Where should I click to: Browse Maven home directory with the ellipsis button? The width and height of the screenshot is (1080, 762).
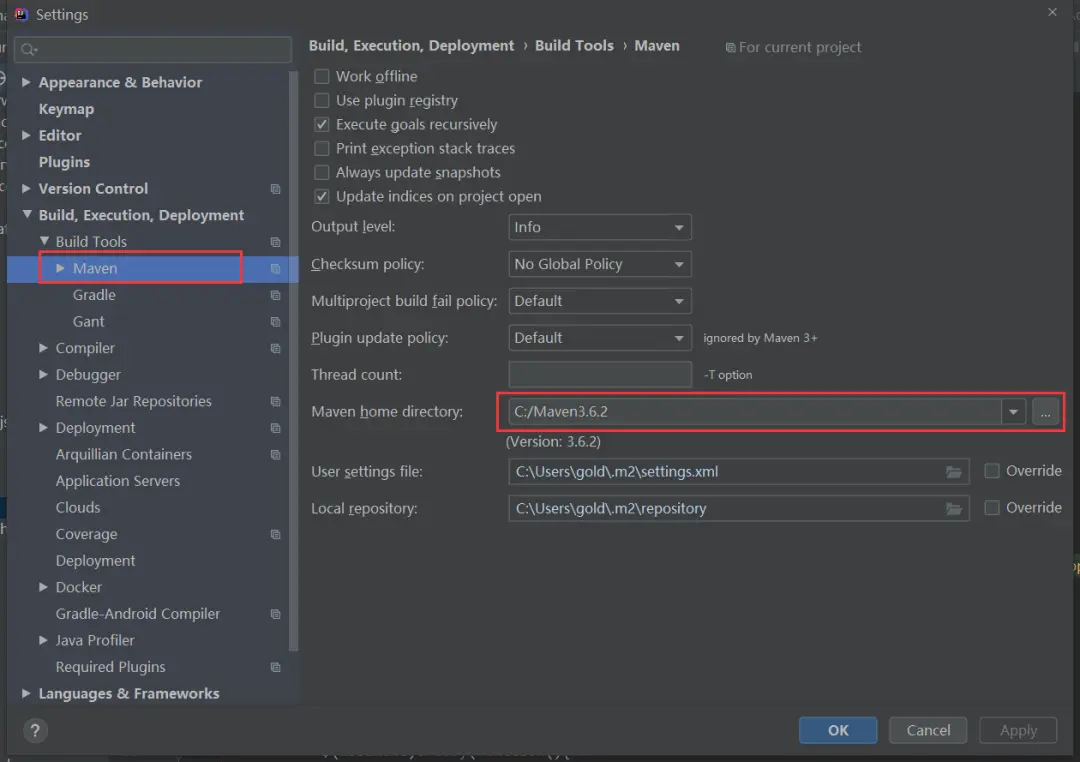[1046, 412]
